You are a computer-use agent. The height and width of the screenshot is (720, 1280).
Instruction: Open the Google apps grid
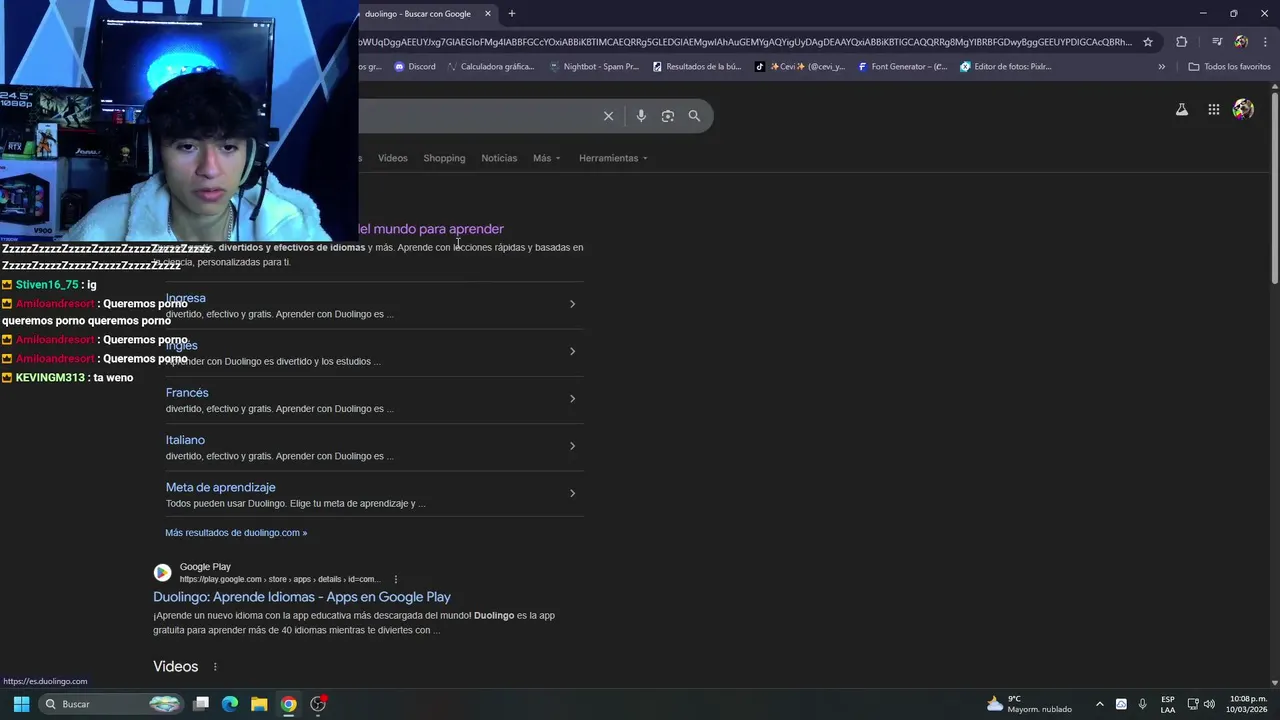[1214, 110]
